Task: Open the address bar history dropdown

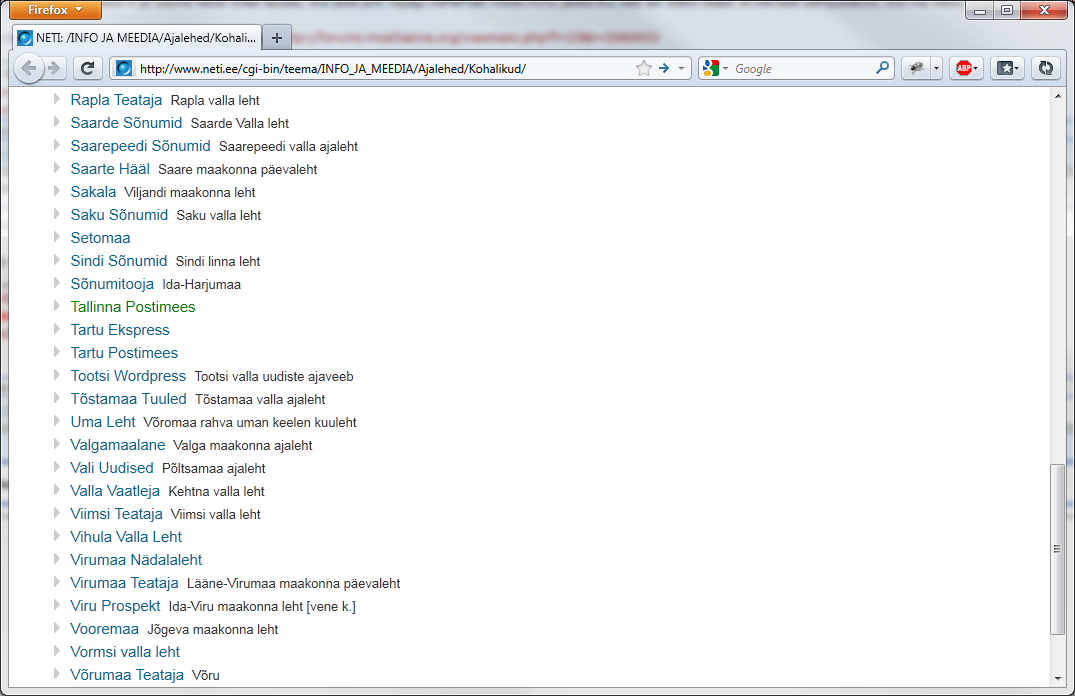Action: coord(681,68)
